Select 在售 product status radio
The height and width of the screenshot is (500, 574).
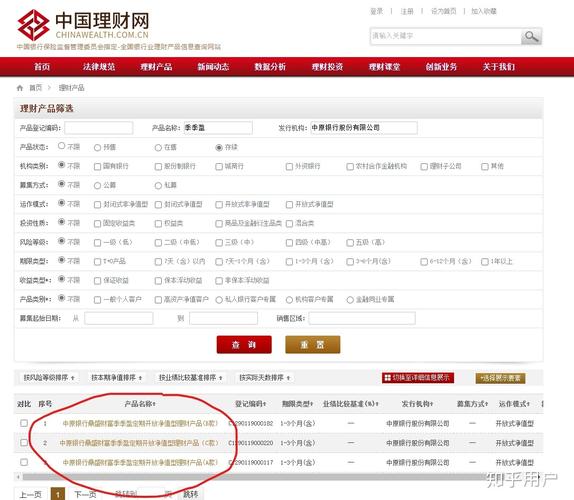158,148
